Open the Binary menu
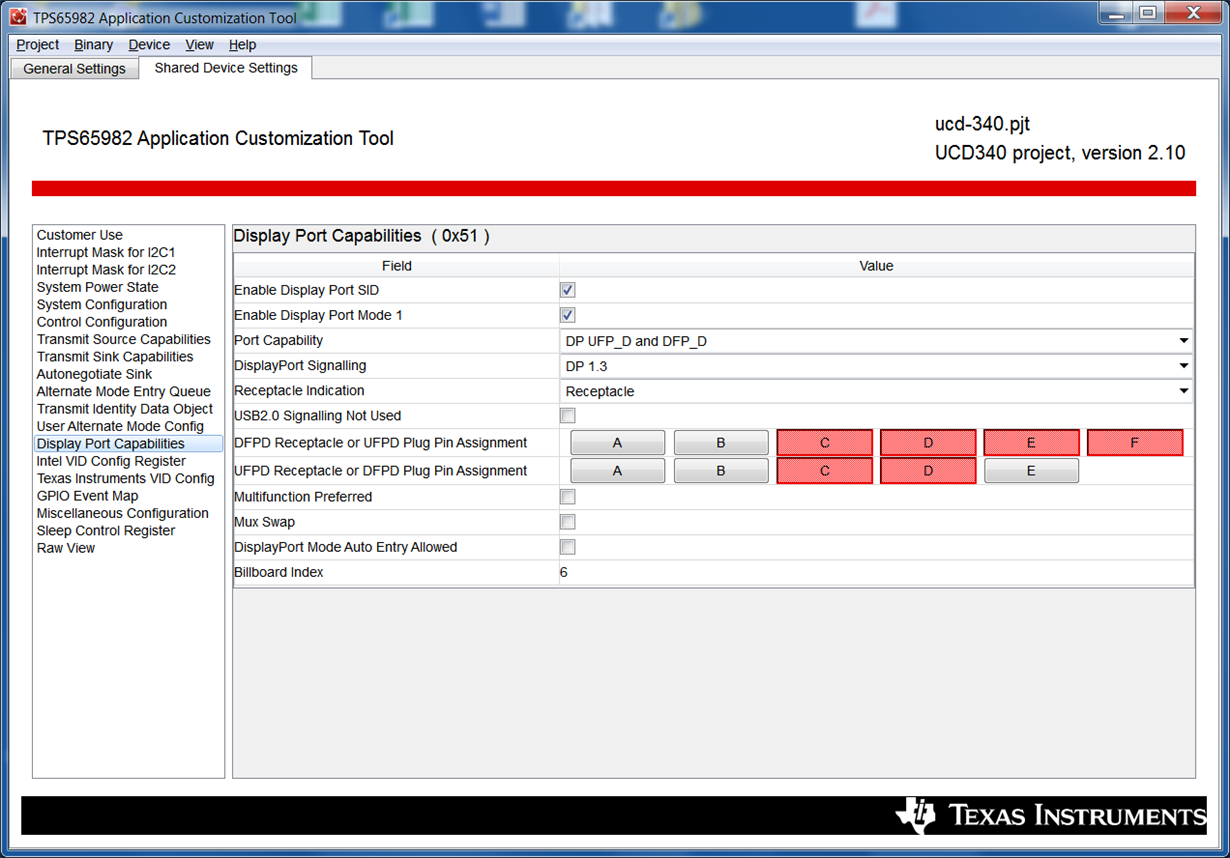This screenshot has width=1230, height=858. 93,45
